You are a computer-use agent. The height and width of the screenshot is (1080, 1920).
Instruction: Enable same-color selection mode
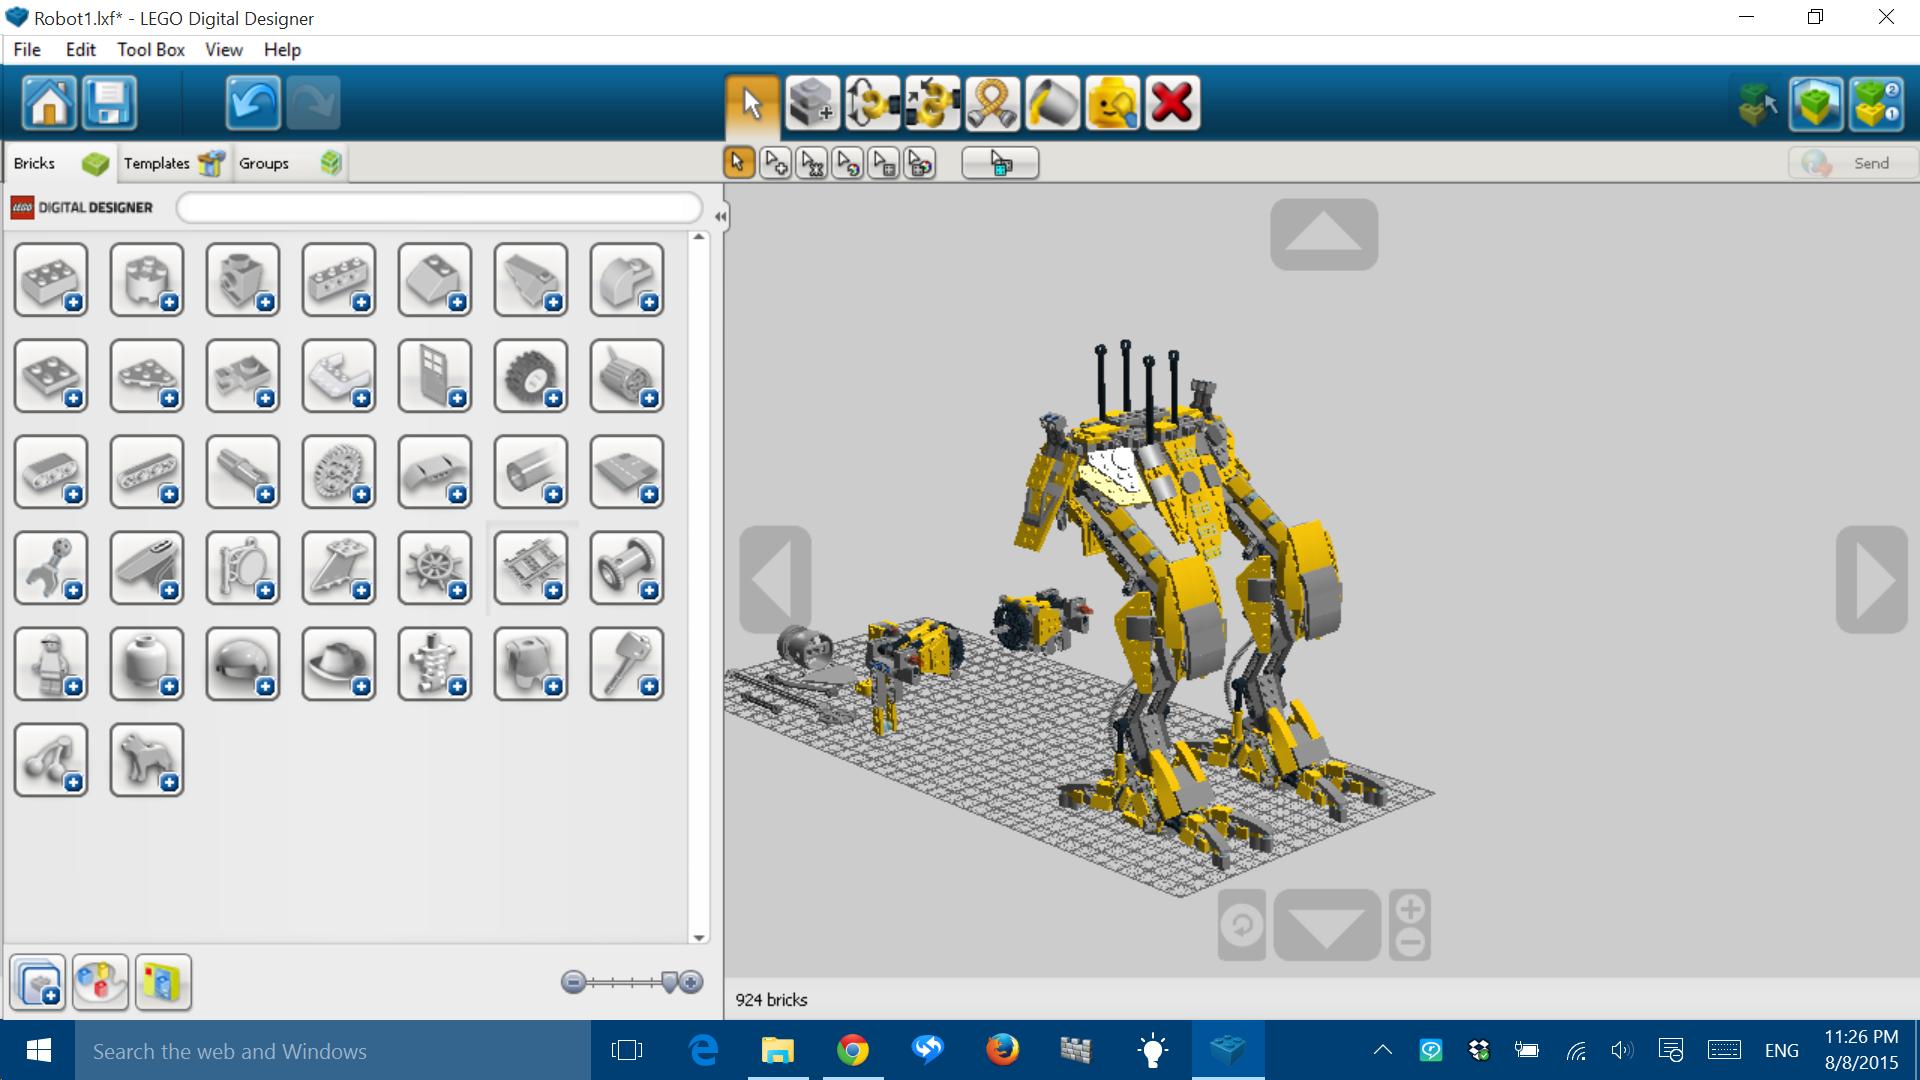(x=848, y=162)
